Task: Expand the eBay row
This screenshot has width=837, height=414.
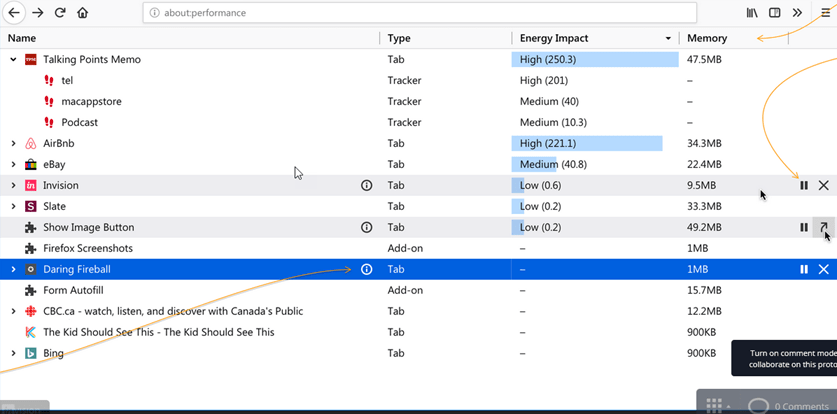Action: tap(14, 164)
